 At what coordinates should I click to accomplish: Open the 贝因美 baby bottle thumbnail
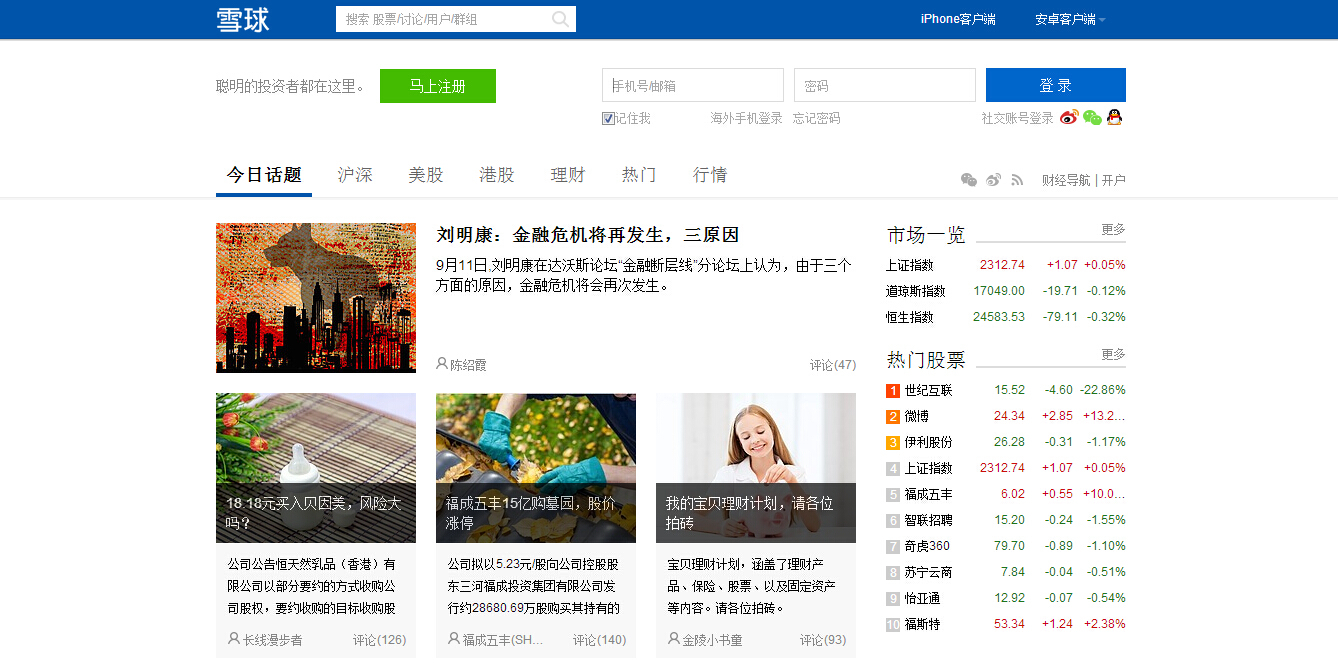click(316, 468)
